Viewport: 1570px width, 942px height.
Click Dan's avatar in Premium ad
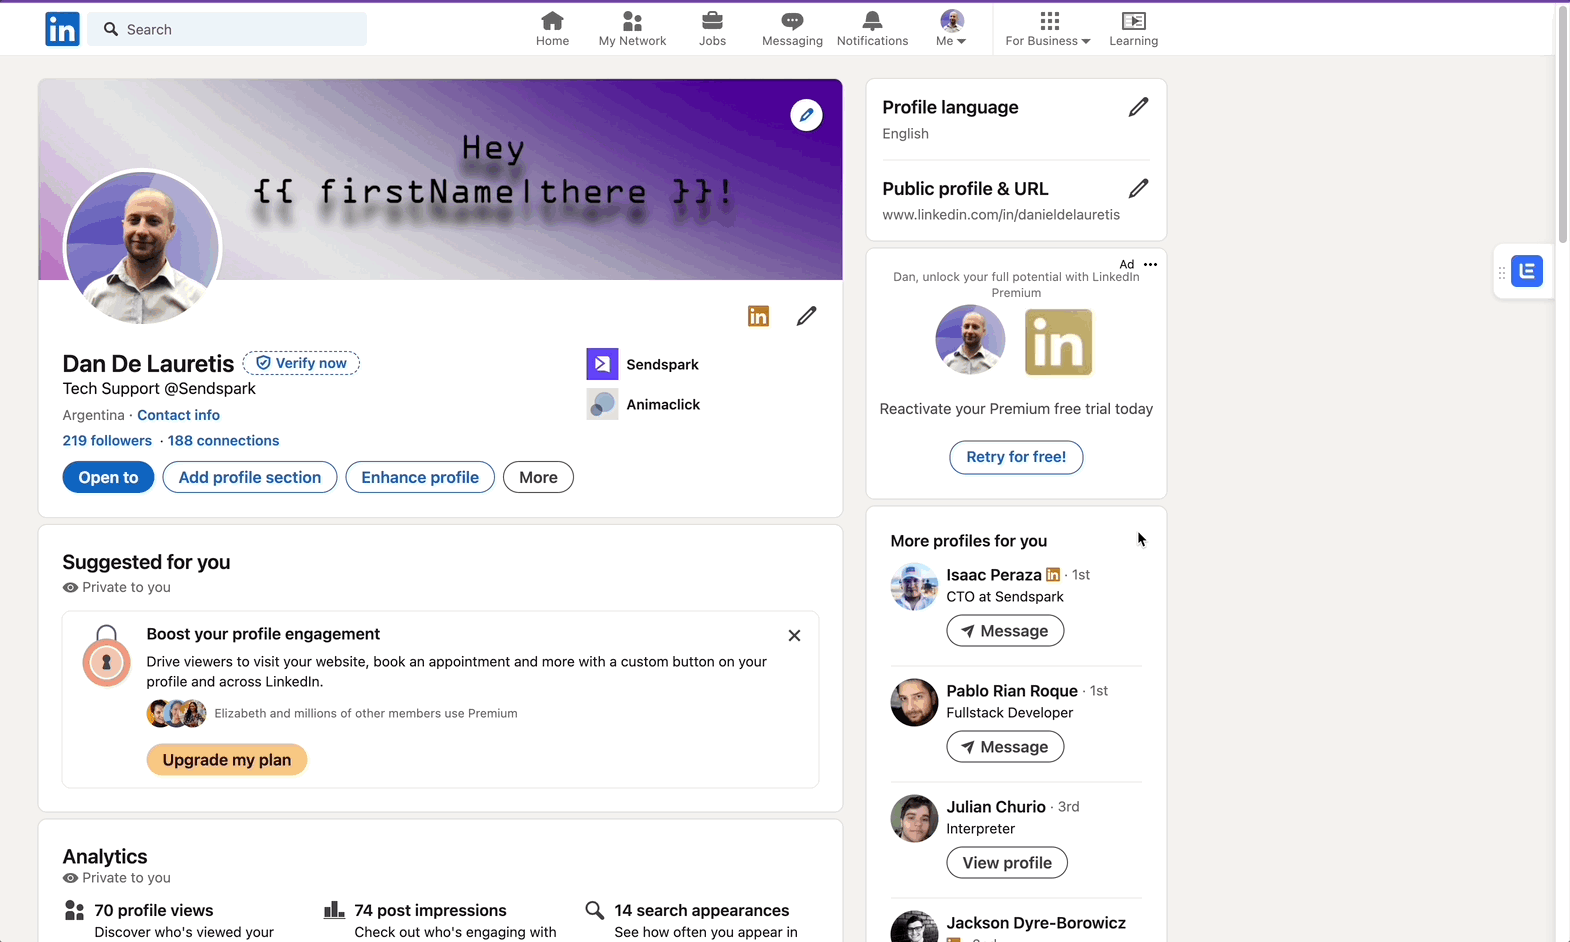970,340
